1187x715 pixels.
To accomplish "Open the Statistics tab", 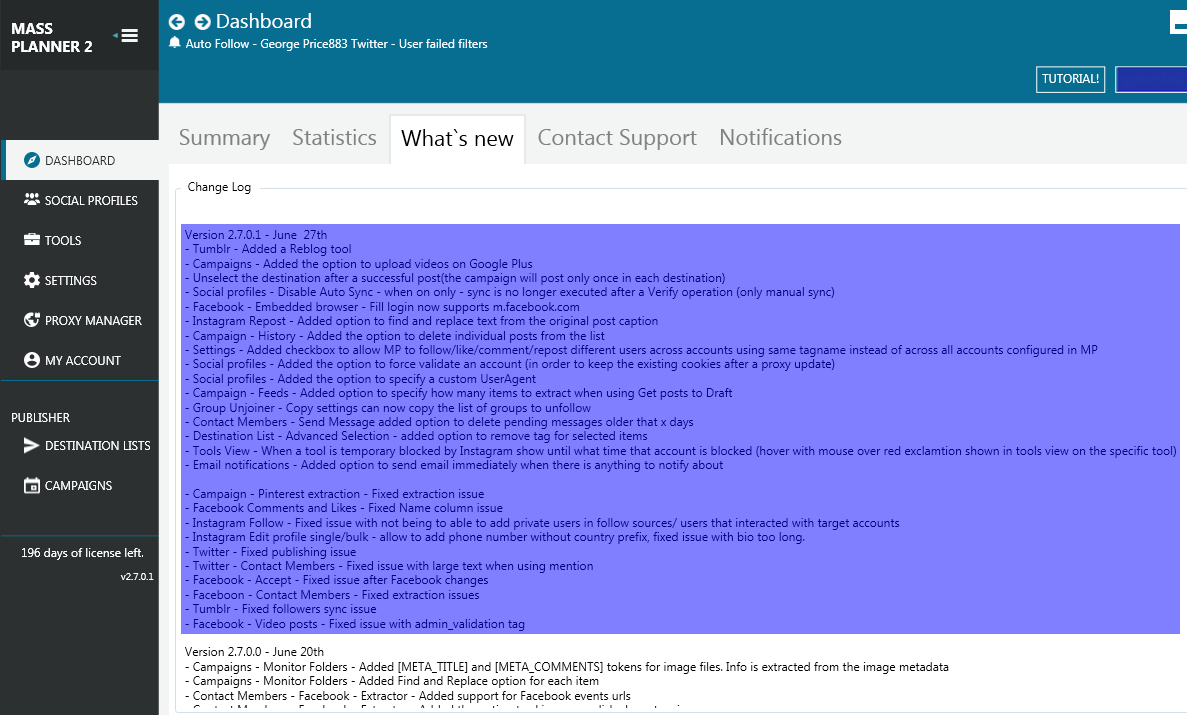I will click(x=334, y=138).
